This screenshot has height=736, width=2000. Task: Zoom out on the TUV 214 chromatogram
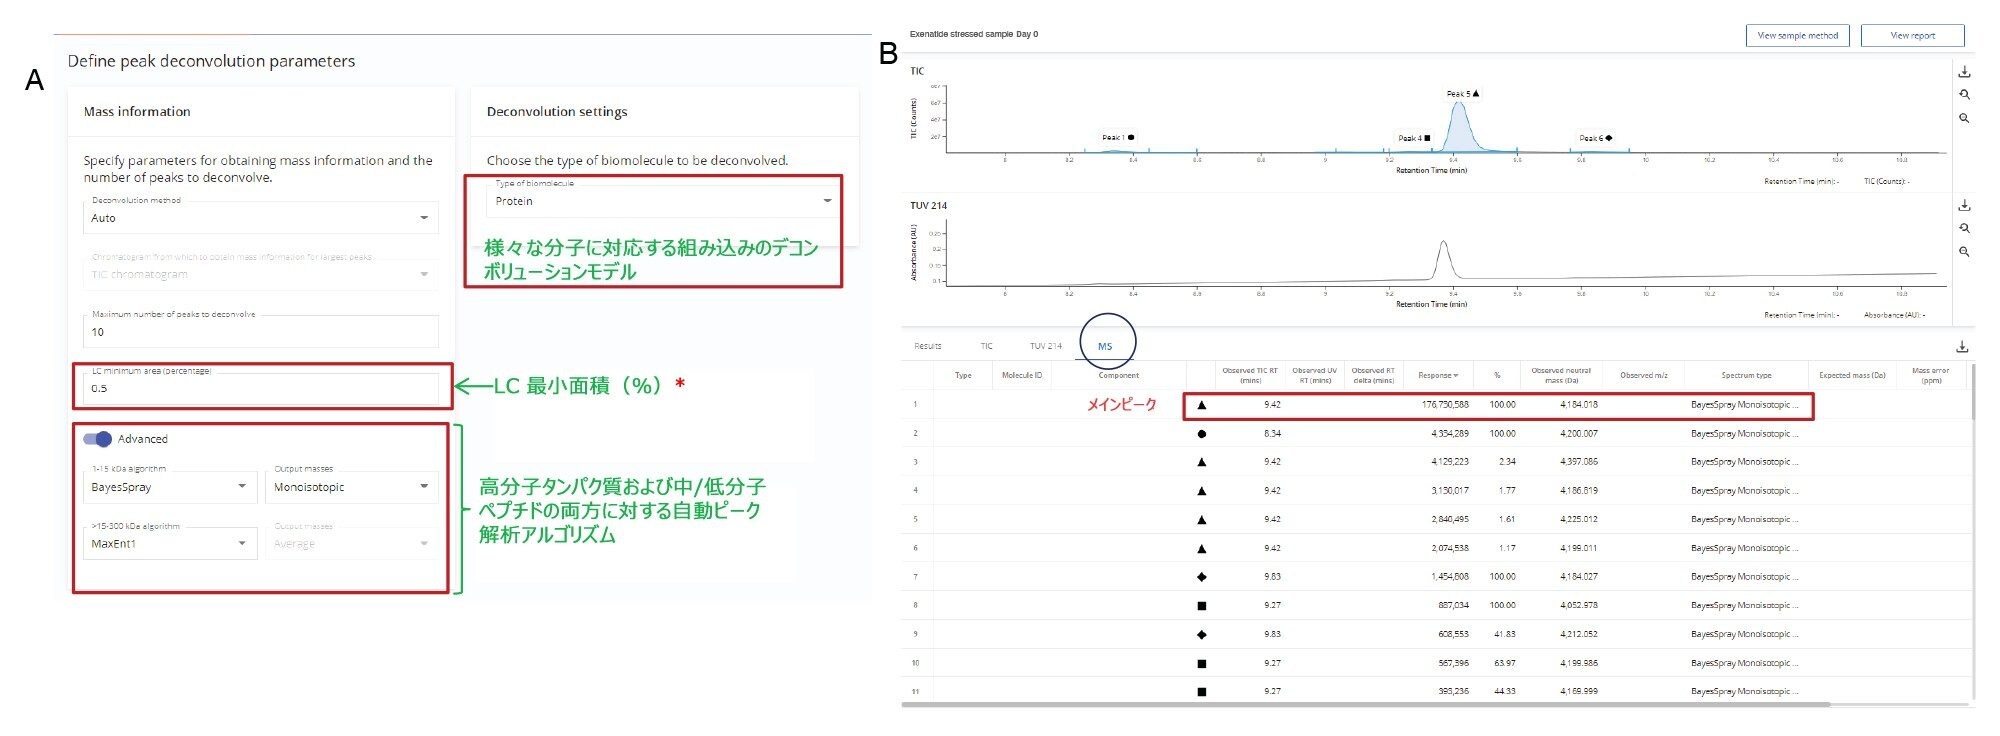click(1964, 252)
